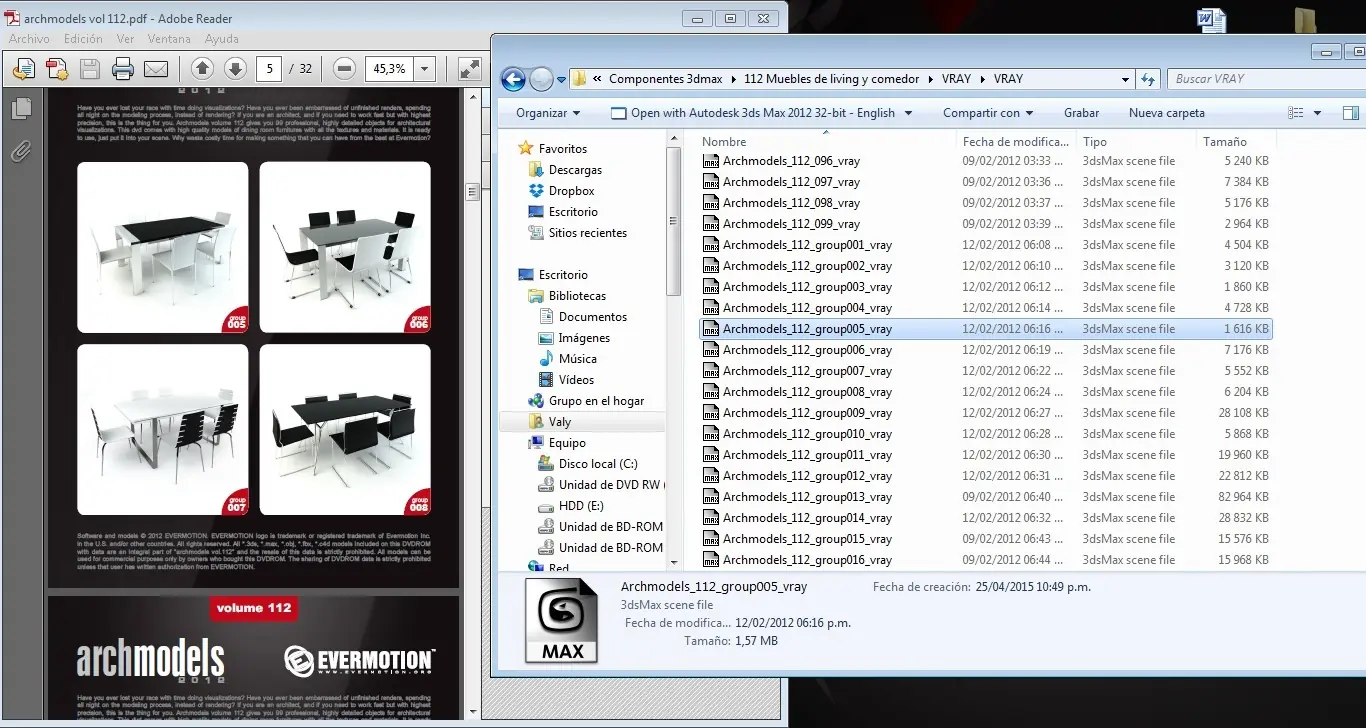Open the Edición menu
Viewport: 1366px width, 728px height.
click(x=83, y=39)
